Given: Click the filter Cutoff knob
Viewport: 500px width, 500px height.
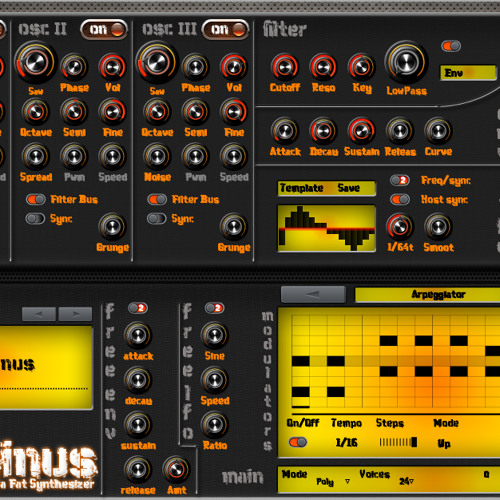Looking at the screenshot, I should pos(284,67).
